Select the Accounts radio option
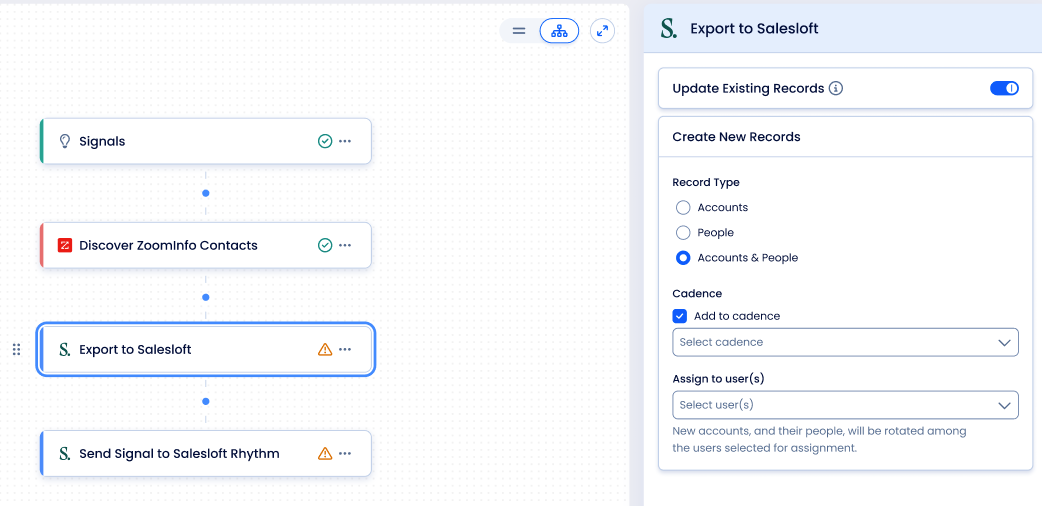Screen dimensions: 1042x506 tap(683, 207)
